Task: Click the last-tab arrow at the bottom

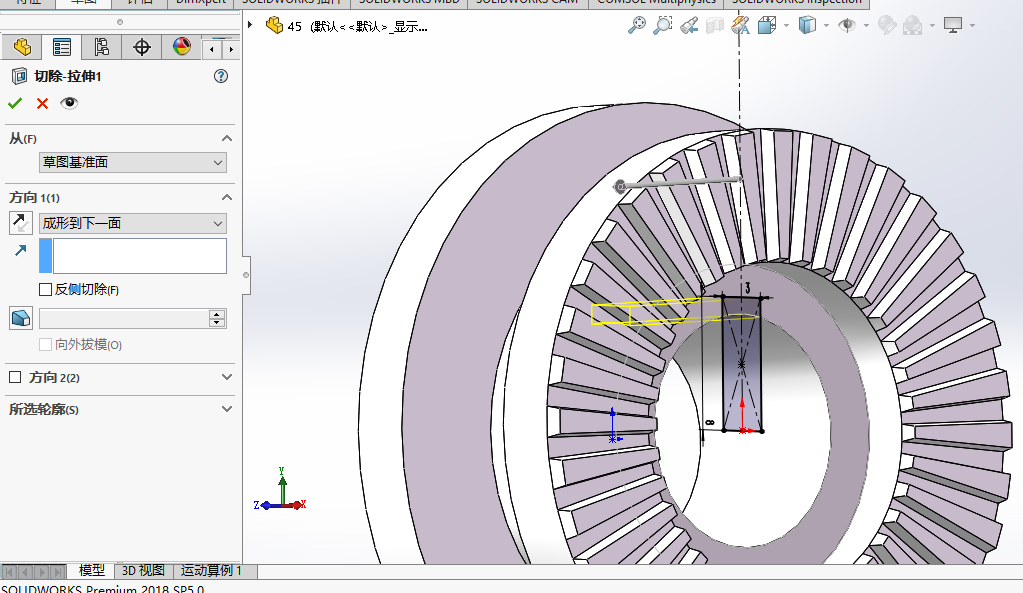Action: tap(57, 572)
